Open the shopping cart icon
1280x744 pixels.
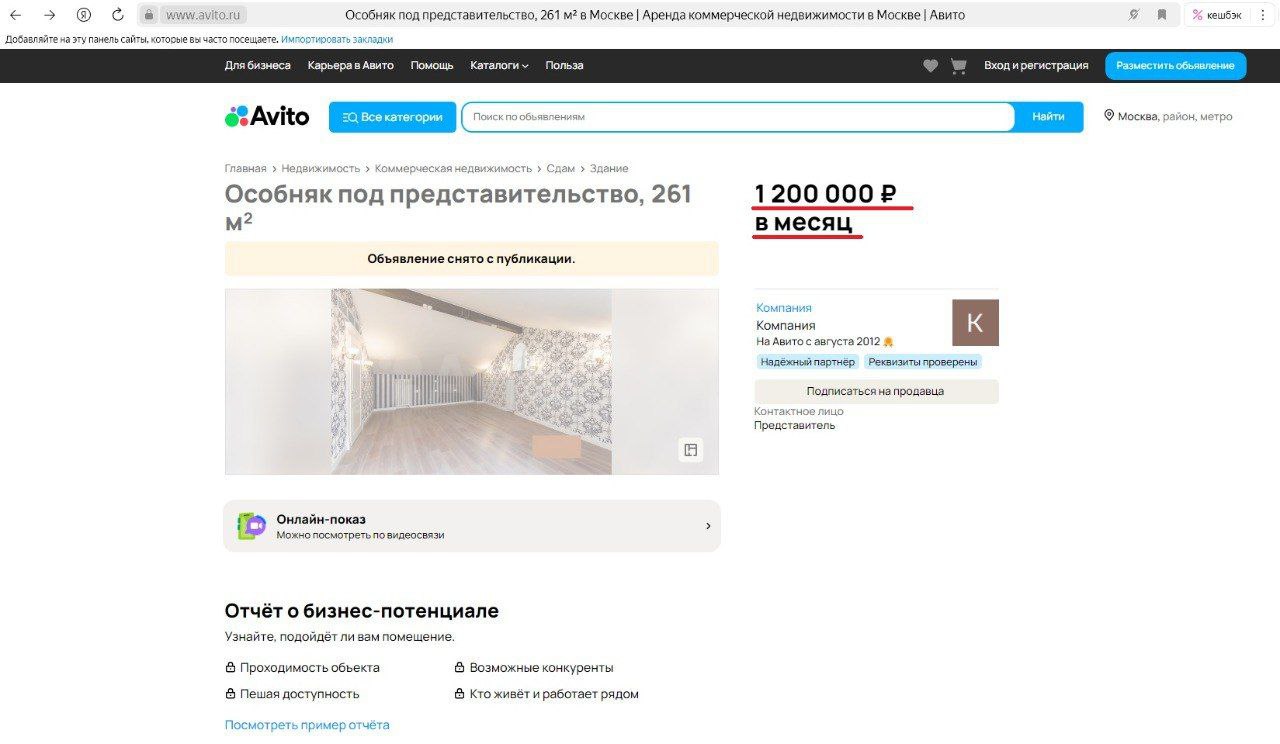(x=958, y=66)
